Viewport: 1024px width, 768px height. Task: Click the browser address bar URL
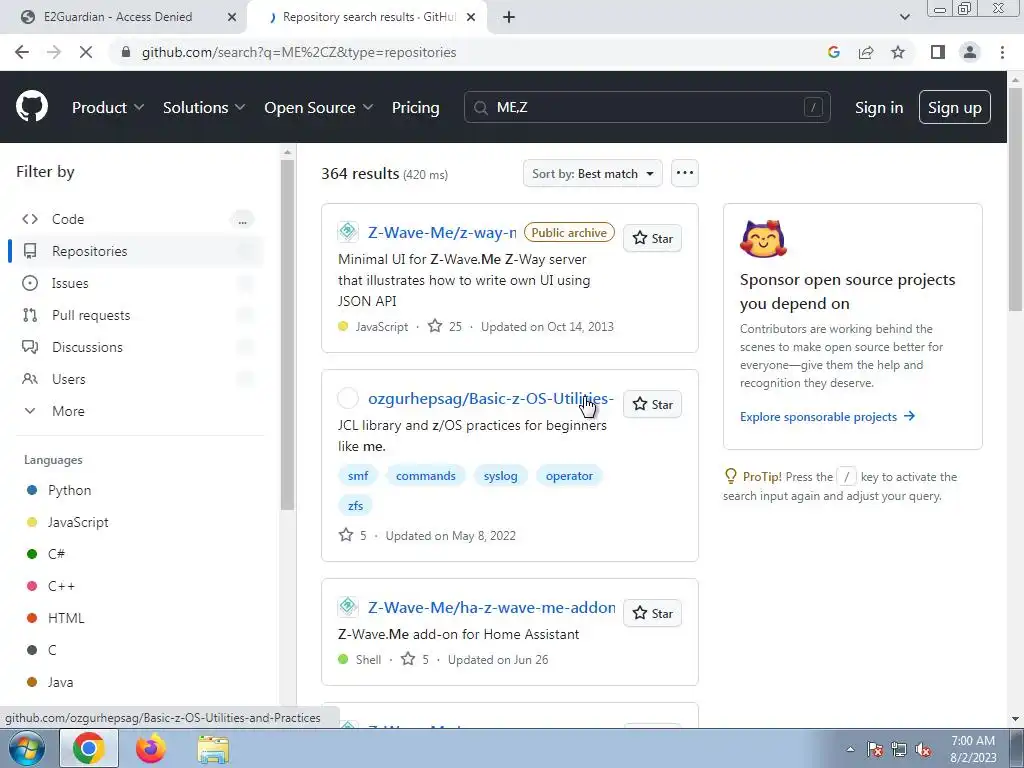299,52
